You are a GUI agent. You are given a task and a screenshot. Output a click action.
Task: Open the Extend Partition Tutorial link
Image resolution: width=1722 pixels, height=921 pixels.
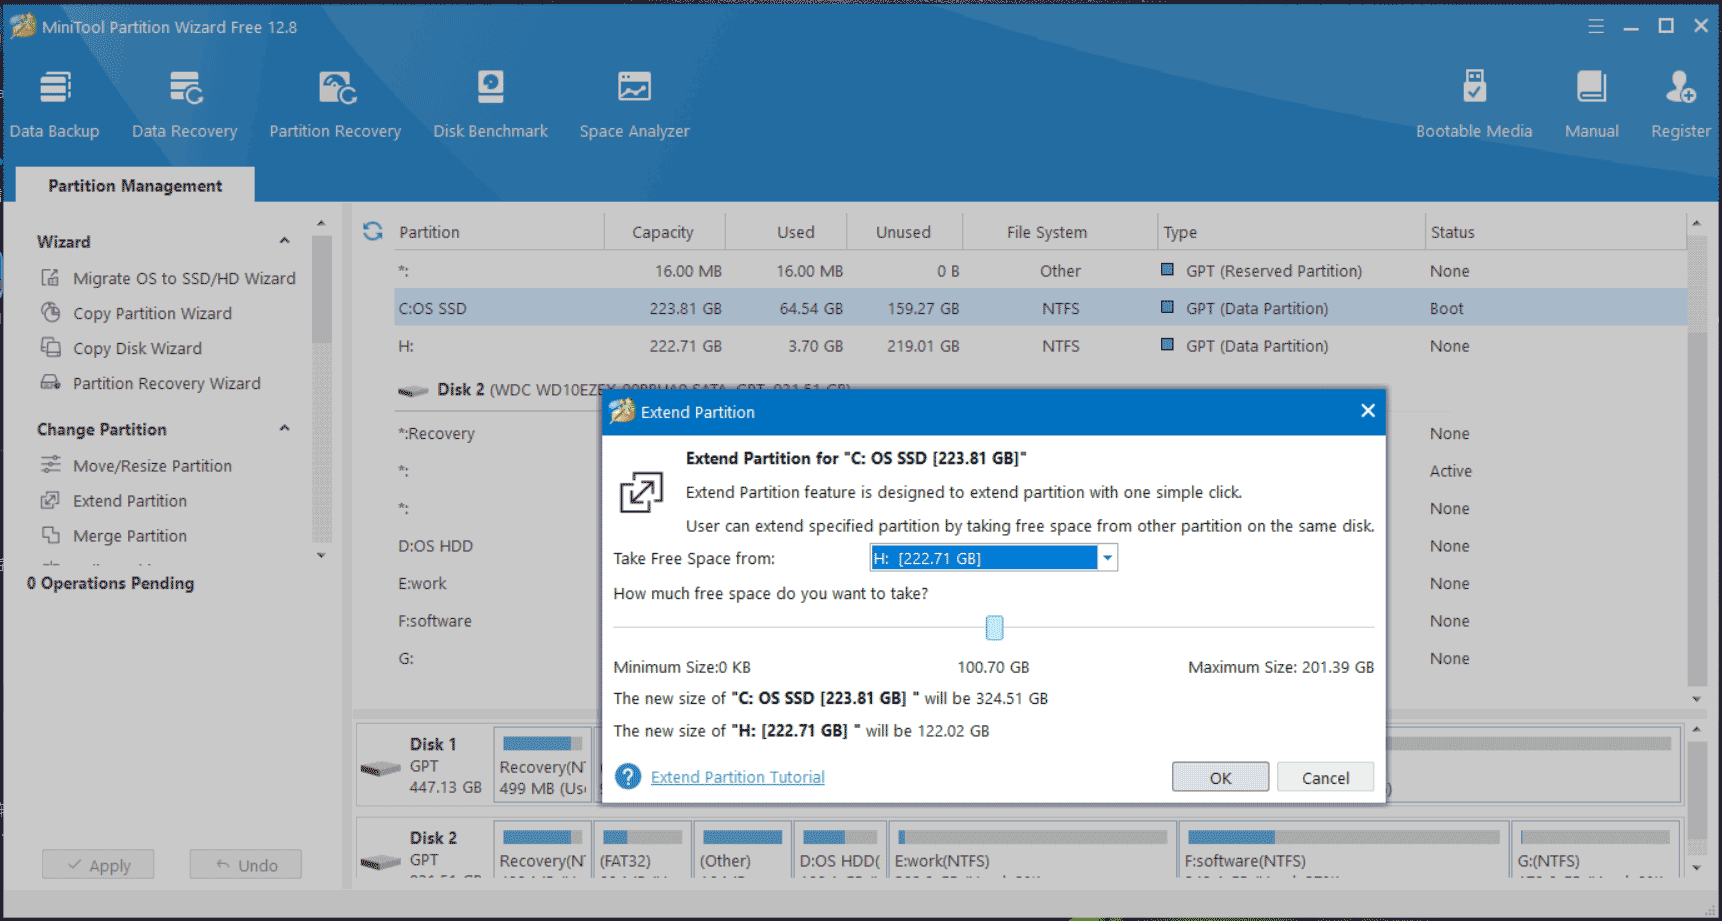point(737,777)
